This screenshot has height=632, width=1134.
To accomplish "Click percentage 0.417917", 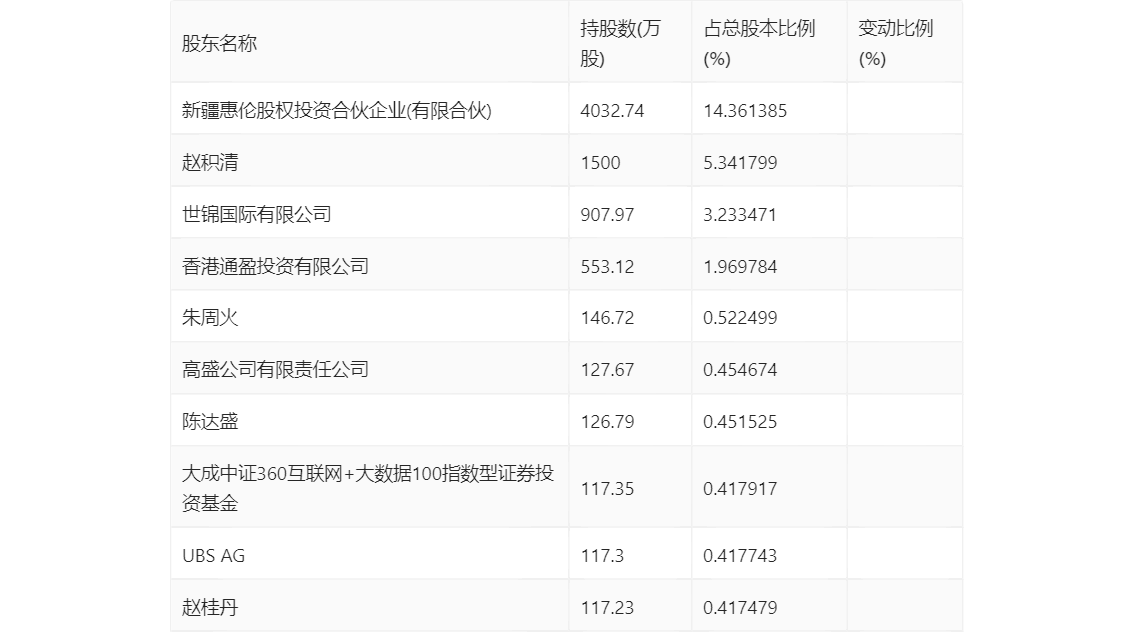I will 741,489.
